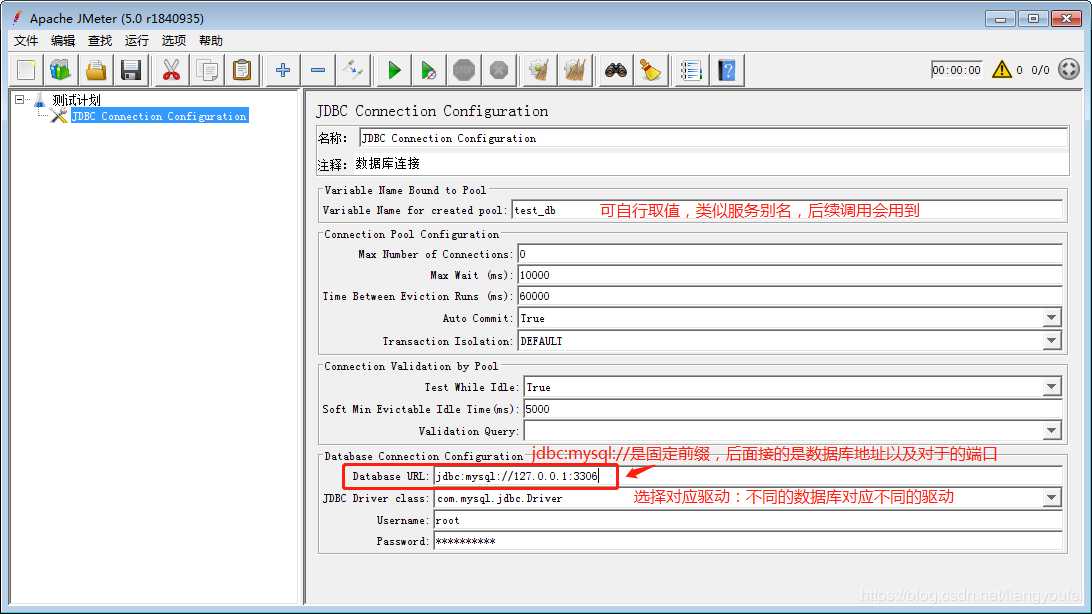This screenshot has height=614, width=1092.
Task: Click the Paste clipboard icon
Action: [242, 70]
